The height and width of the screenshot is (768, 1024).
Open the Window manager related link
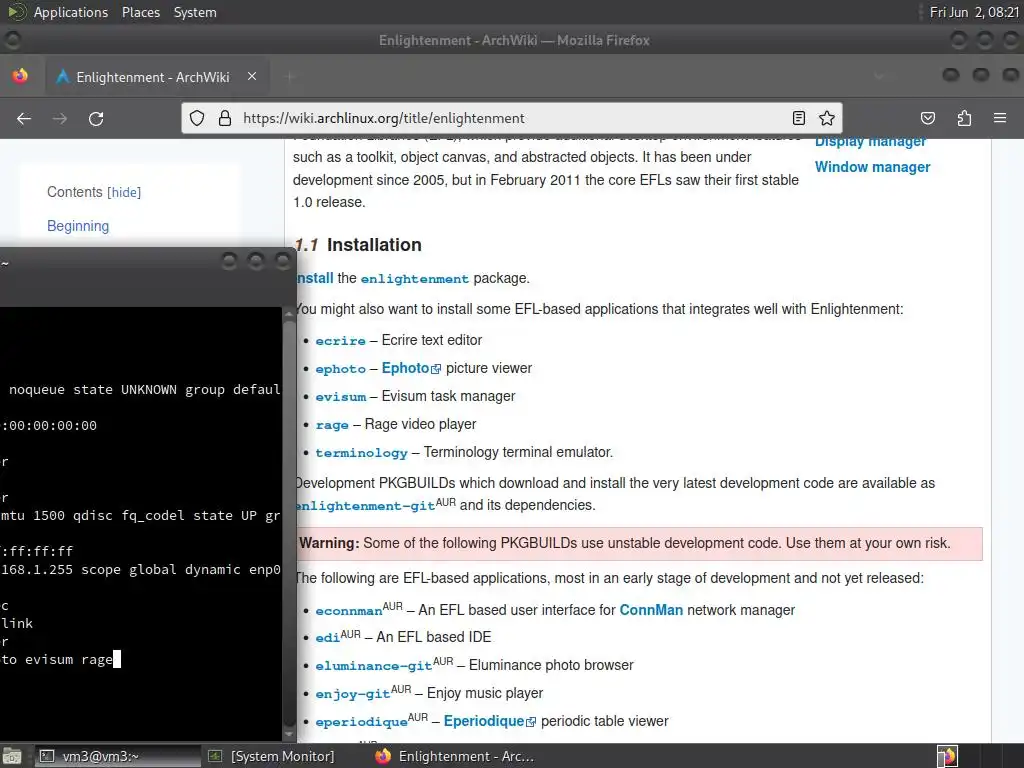pyautogui.click(x=872, y=167)
